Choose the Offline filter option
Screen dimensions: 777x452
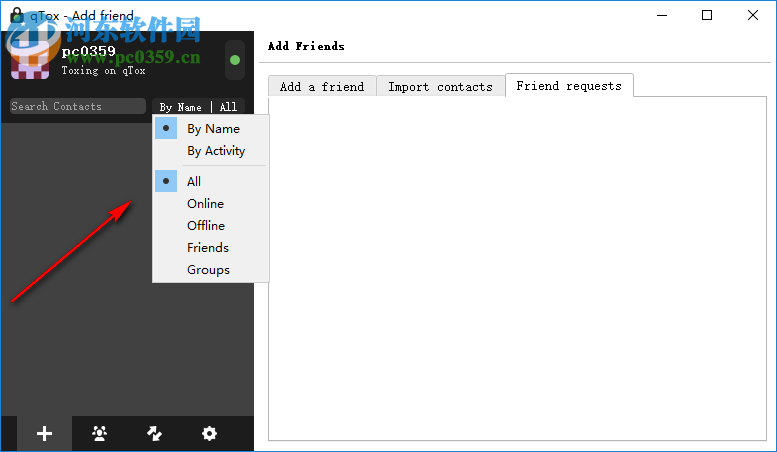pyautogui.click(x=212, y=226)
